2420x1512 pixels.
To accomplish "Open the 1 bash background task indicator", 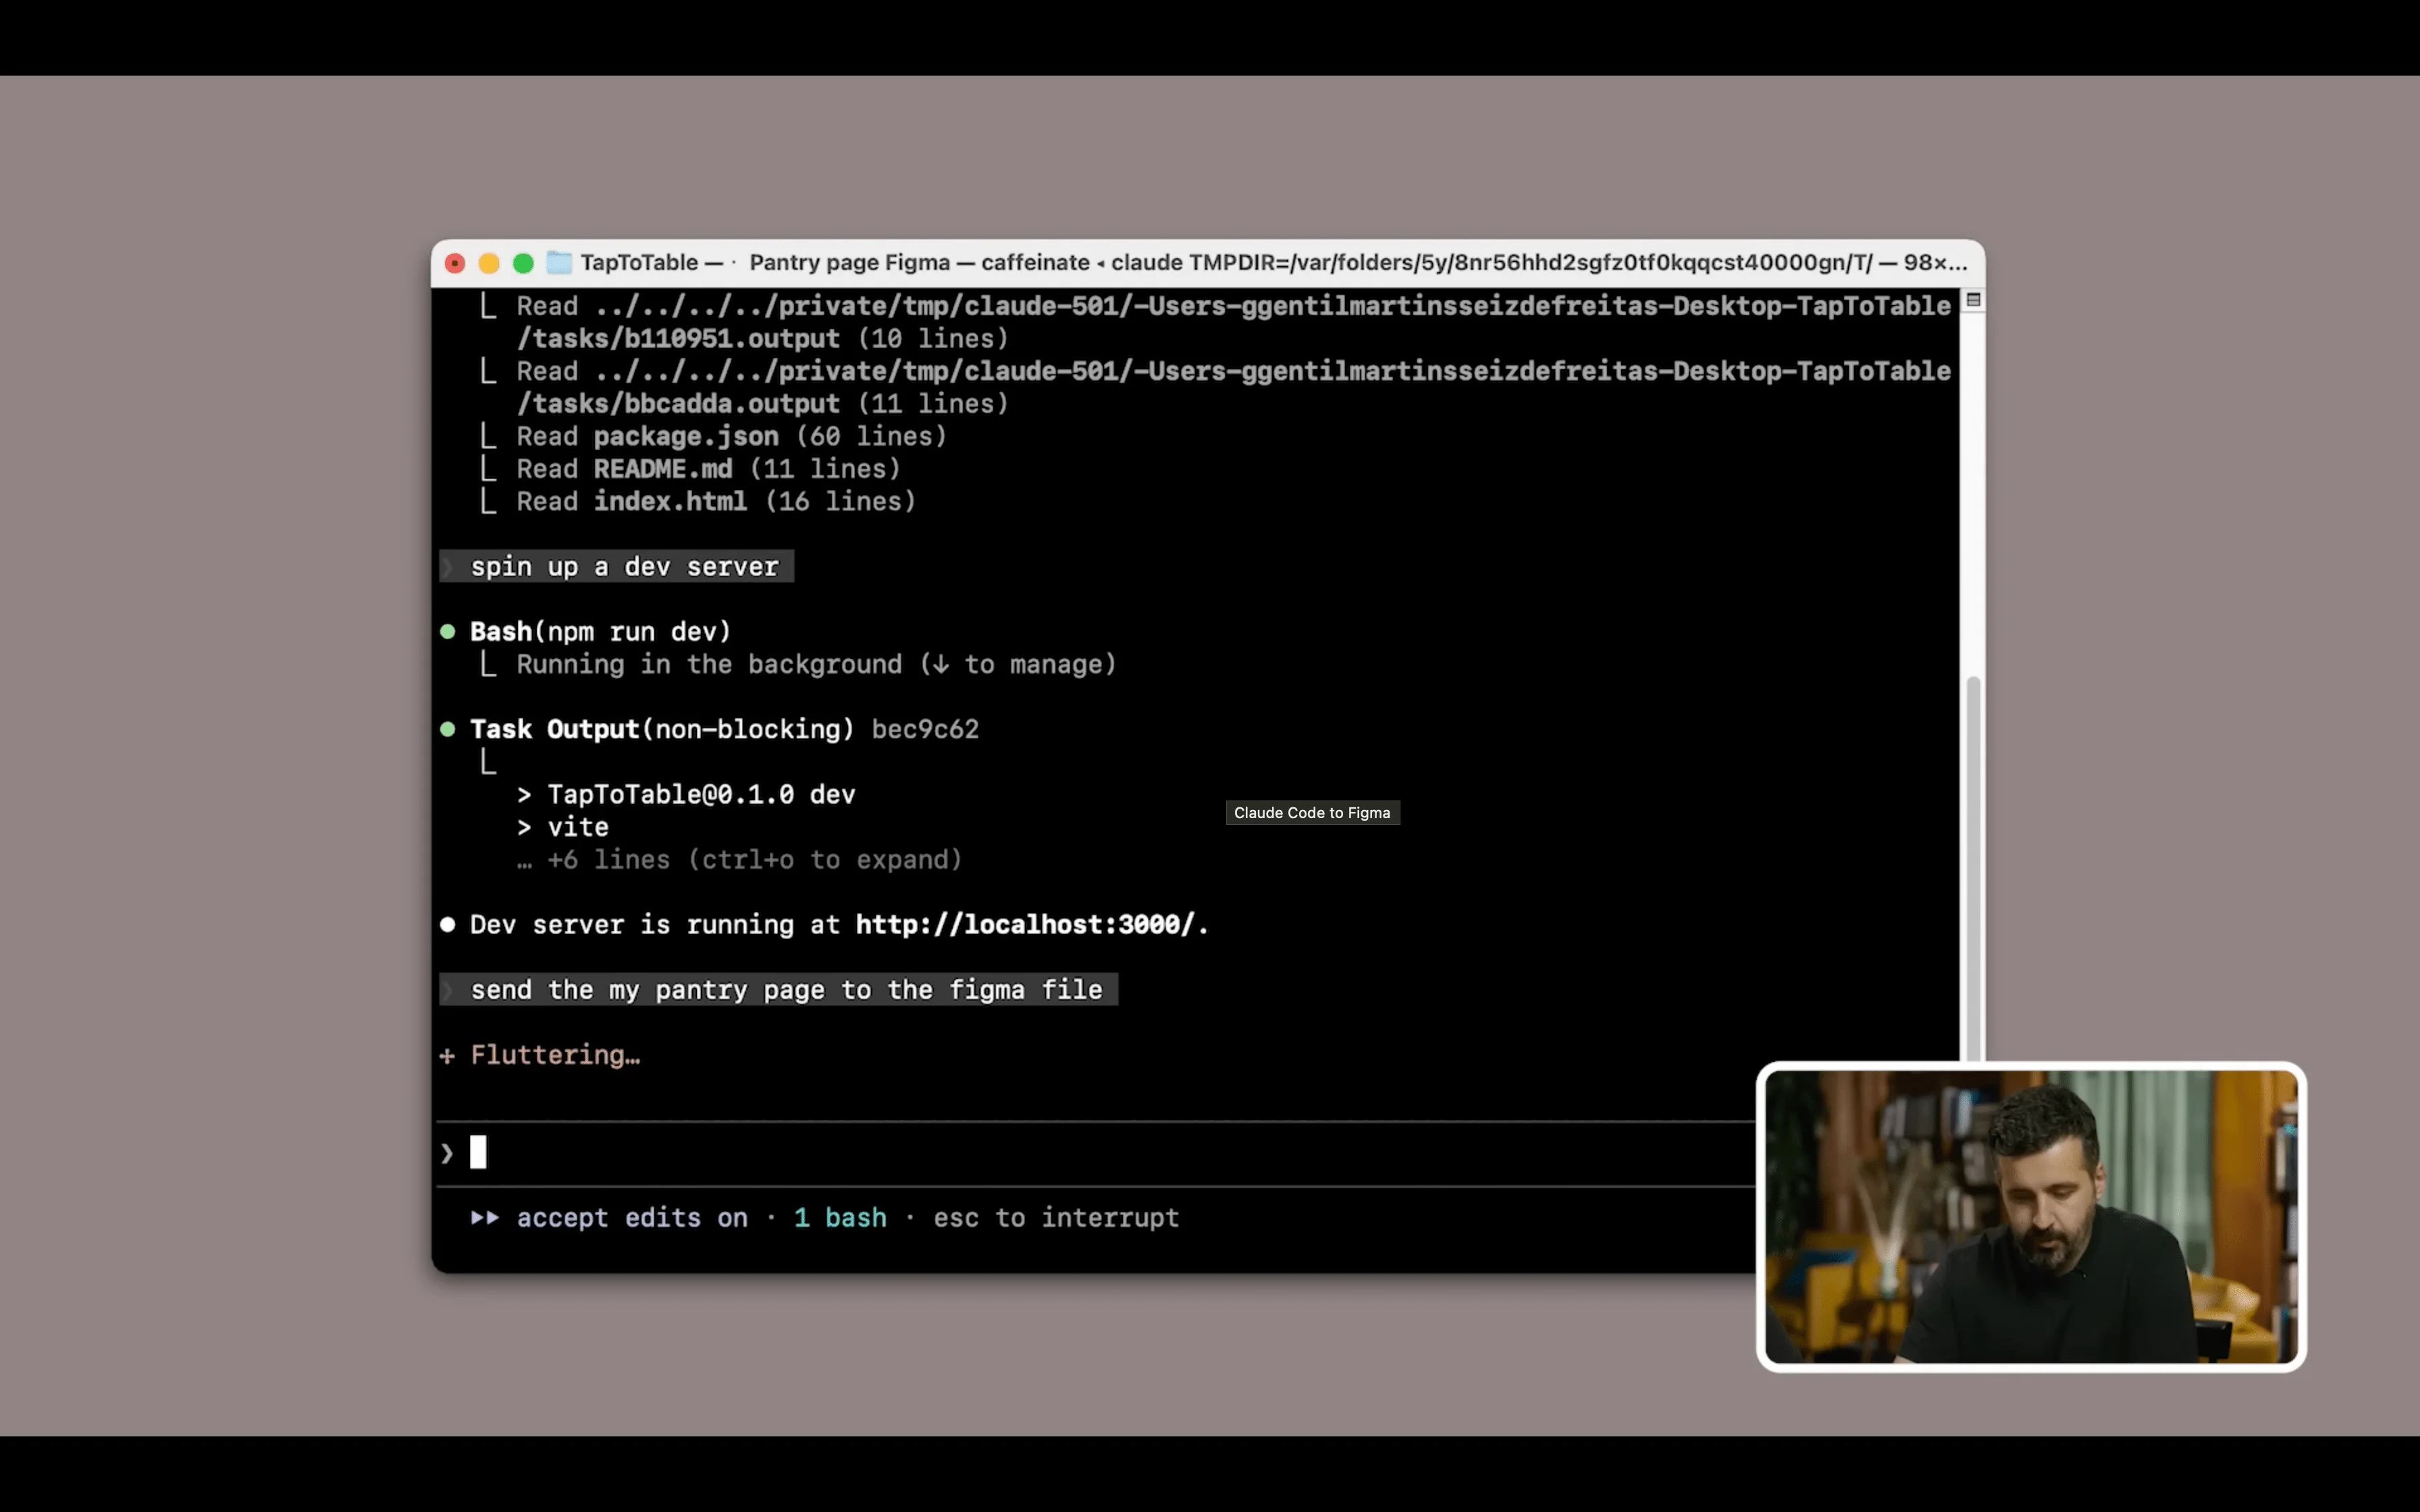I will click(840, 1218).
